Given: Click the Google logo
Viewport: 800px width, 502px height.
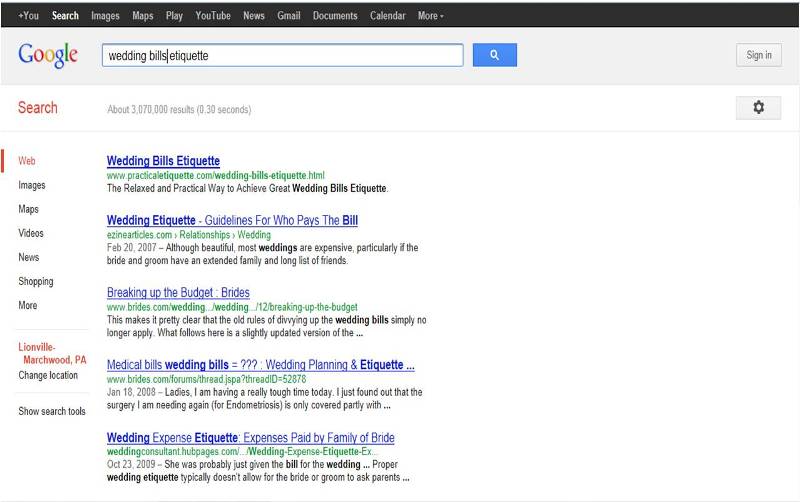Looking at the screenshot, I should click(x=48, y=56).
